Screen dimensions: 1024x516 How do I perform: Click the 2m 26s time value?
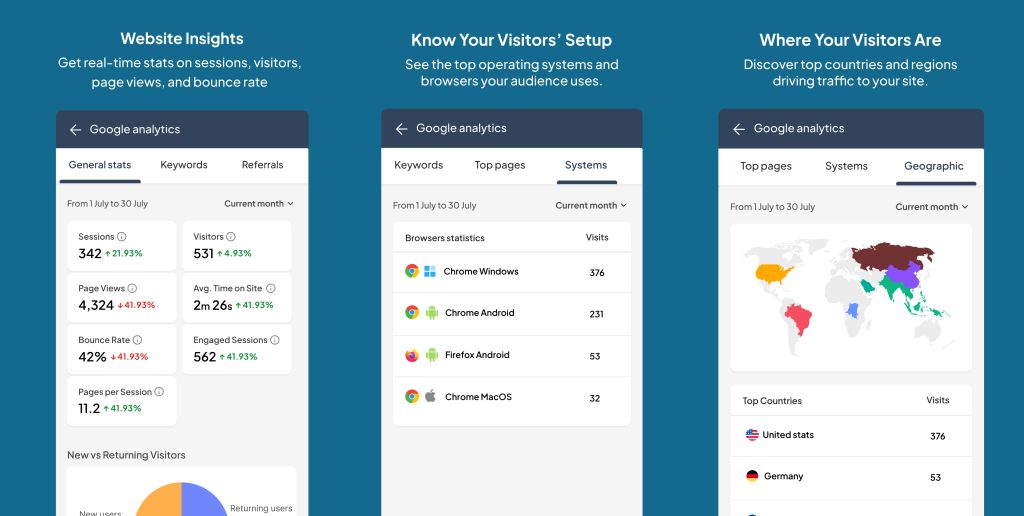(x=213, y=305)
